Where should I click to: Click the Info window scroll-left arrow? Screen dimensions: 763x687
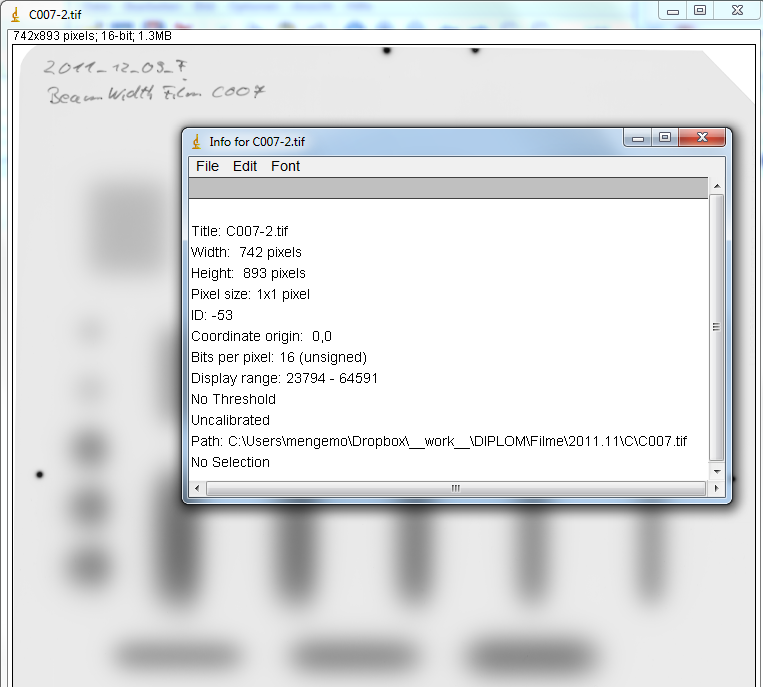coord(198,488)
